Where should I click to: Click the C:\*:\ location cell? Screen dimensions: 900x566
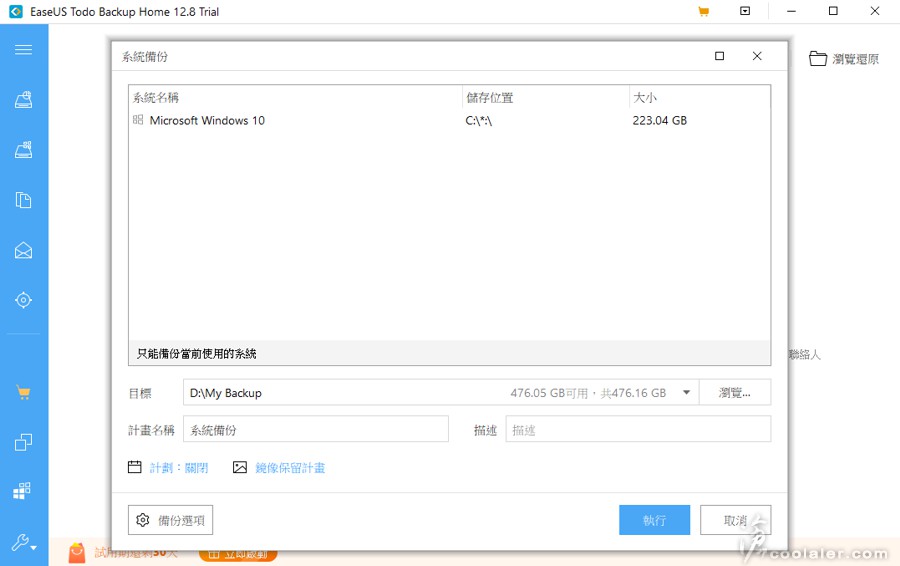coord(479,121)
